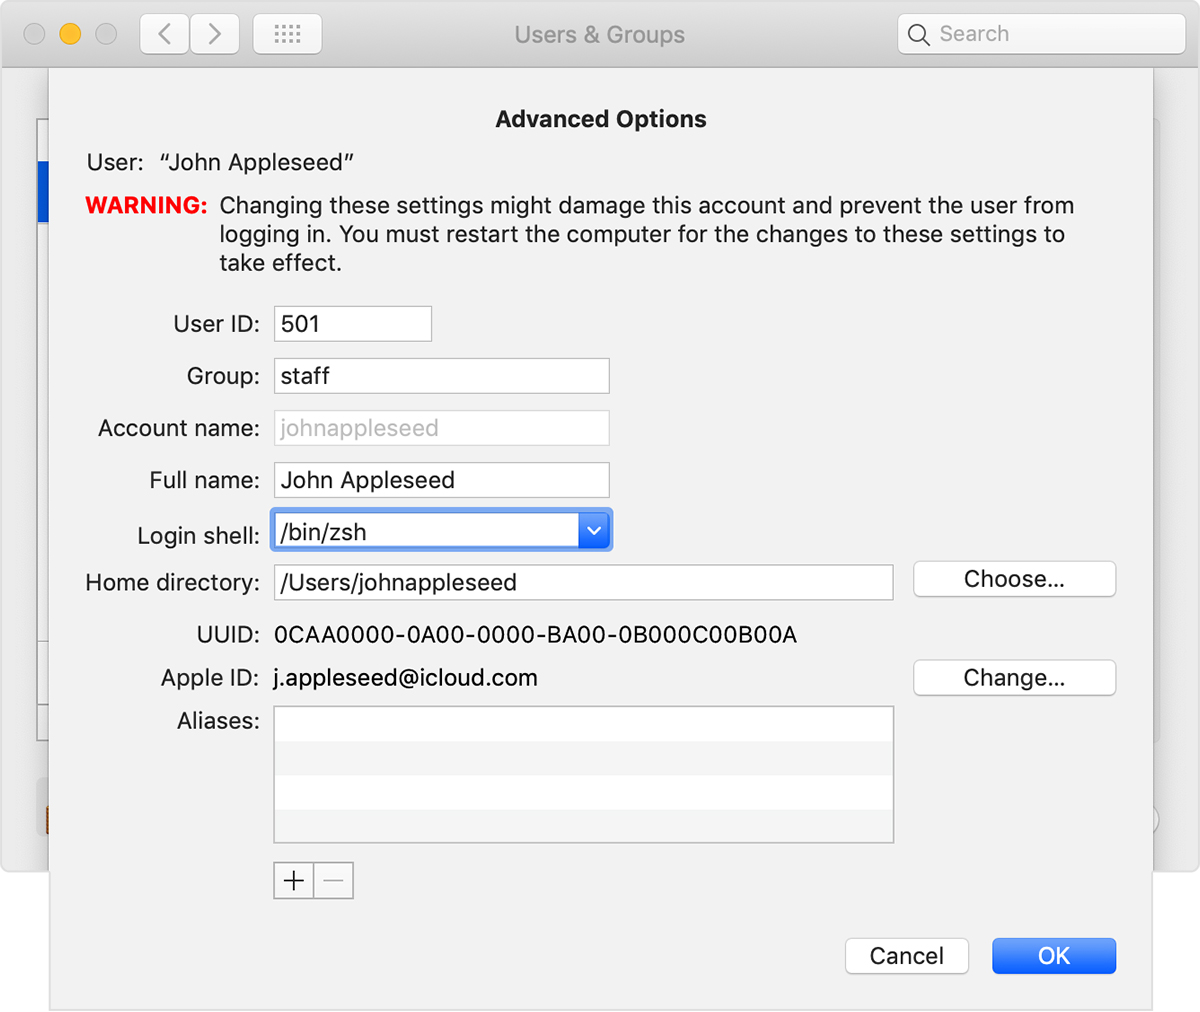
Task: Click the Login shell /bin/zsh combo box
Action: (x=426, y=531)
